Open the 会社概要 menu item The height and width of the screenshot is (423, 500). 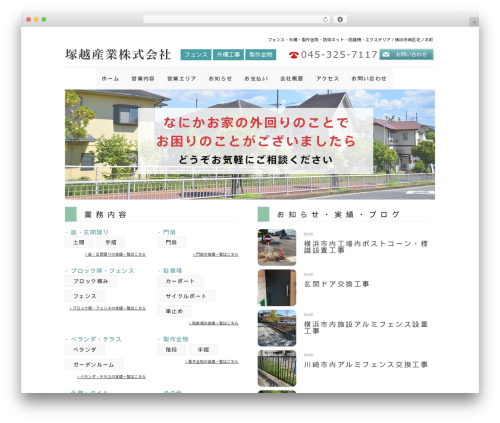[292, 79]
